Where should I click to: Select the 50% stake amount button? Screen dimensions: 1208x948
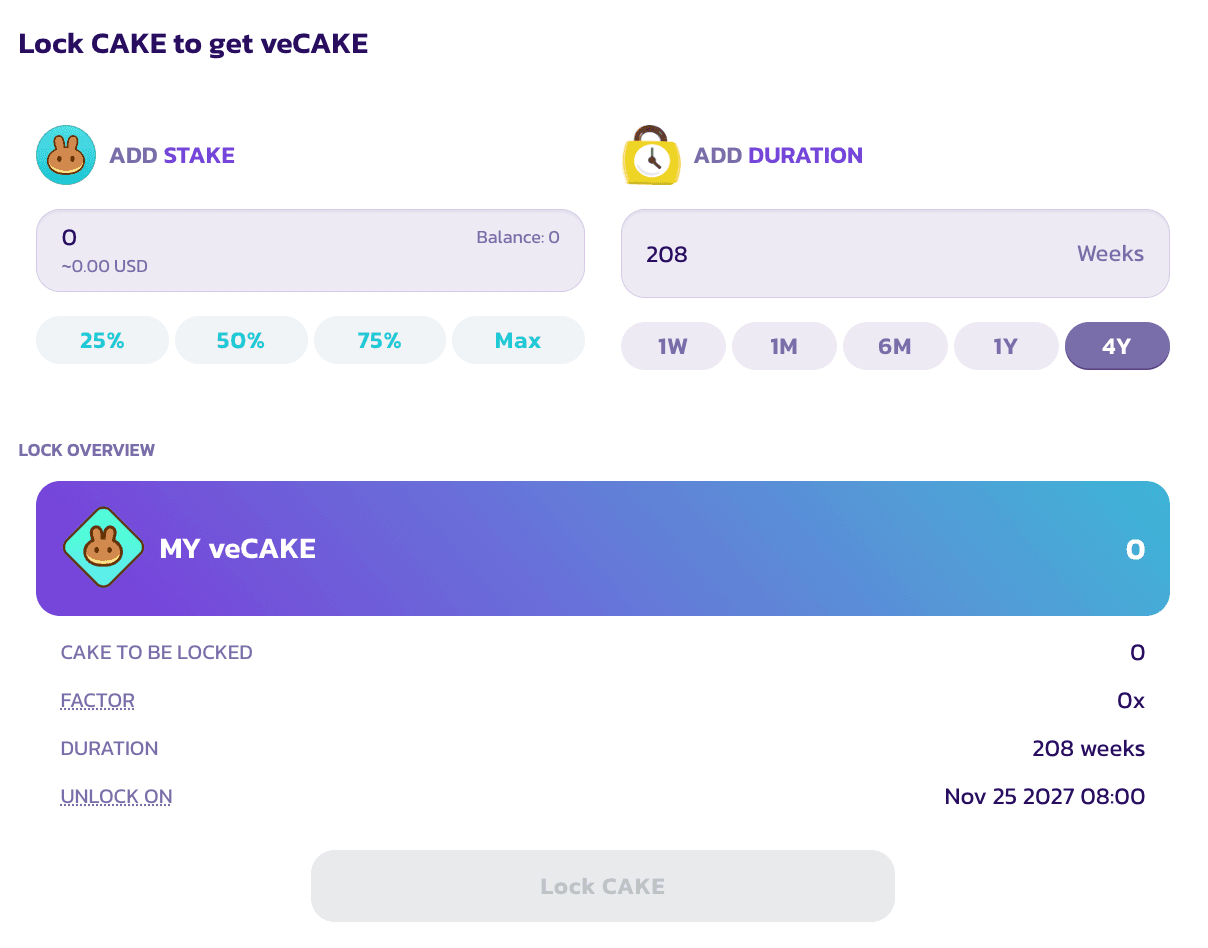click(241, 341)
